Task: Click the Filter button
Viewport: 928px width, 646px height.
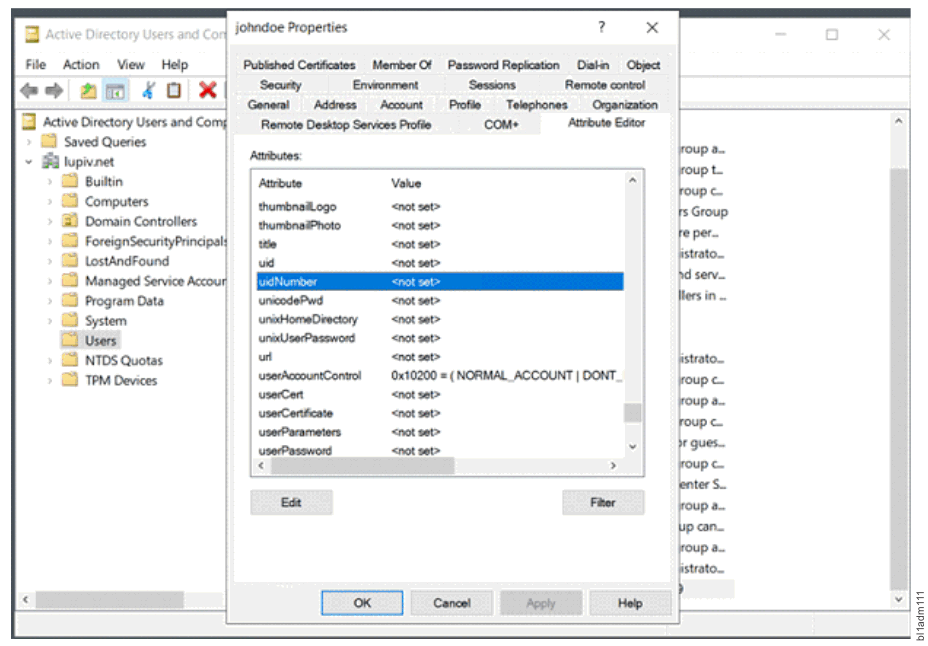Action: pos(603,502)
